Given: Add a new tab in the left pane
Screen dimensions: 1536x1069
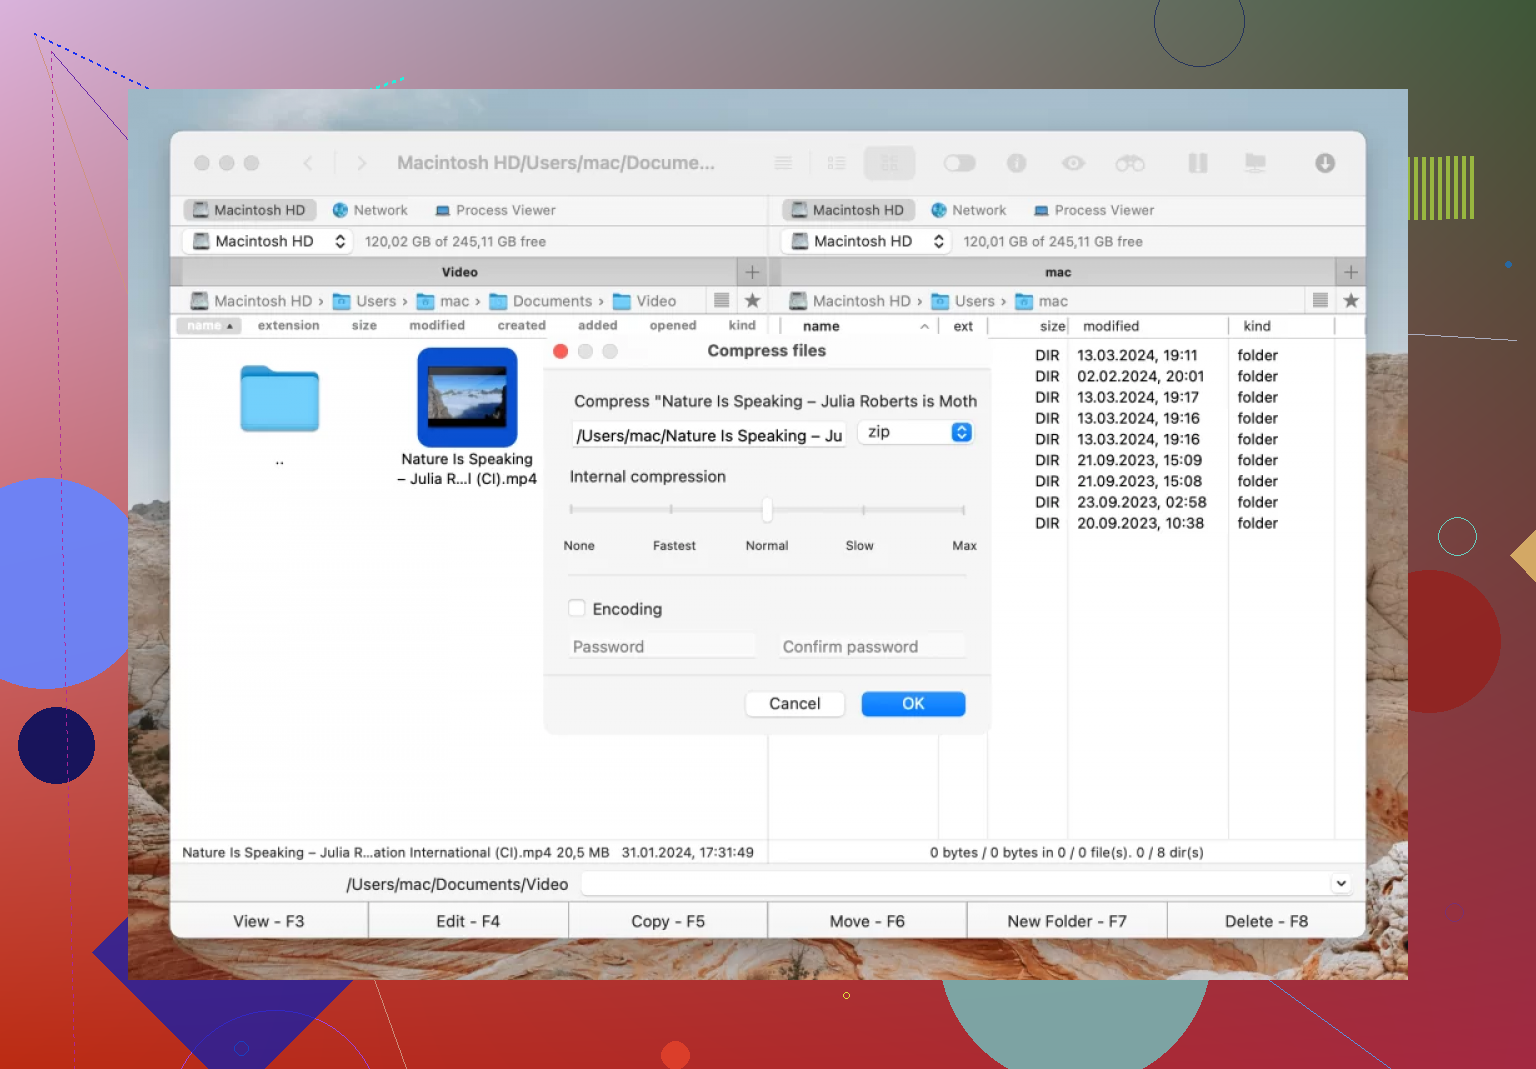Looking at the screenshot, I should [752, 272].
